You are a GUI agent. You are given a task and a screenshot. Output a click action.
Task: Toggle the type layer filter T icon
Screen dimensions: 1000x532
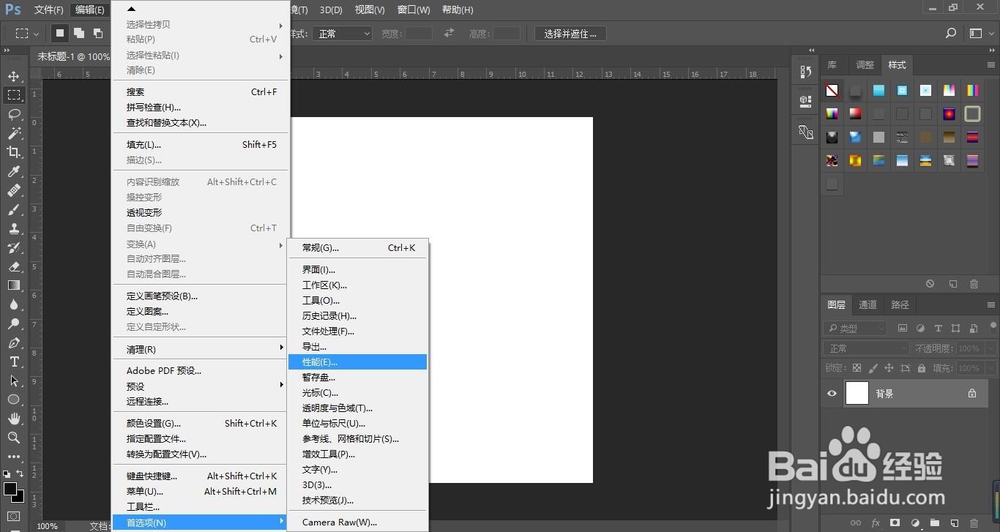pyautogui.click(x=938, y=329)
